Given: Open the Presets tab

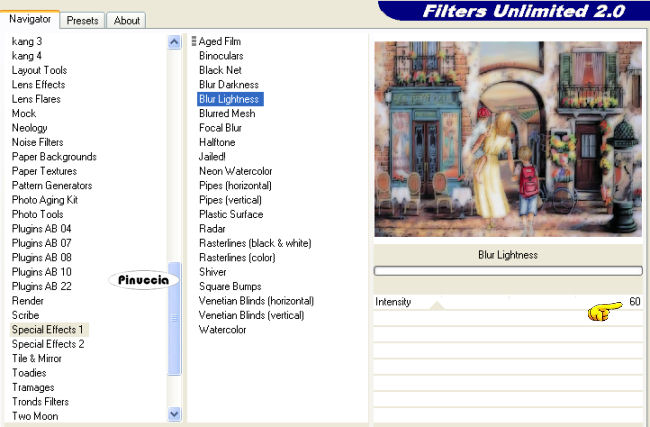Looking at the screenshot, I should coord(82,20).
